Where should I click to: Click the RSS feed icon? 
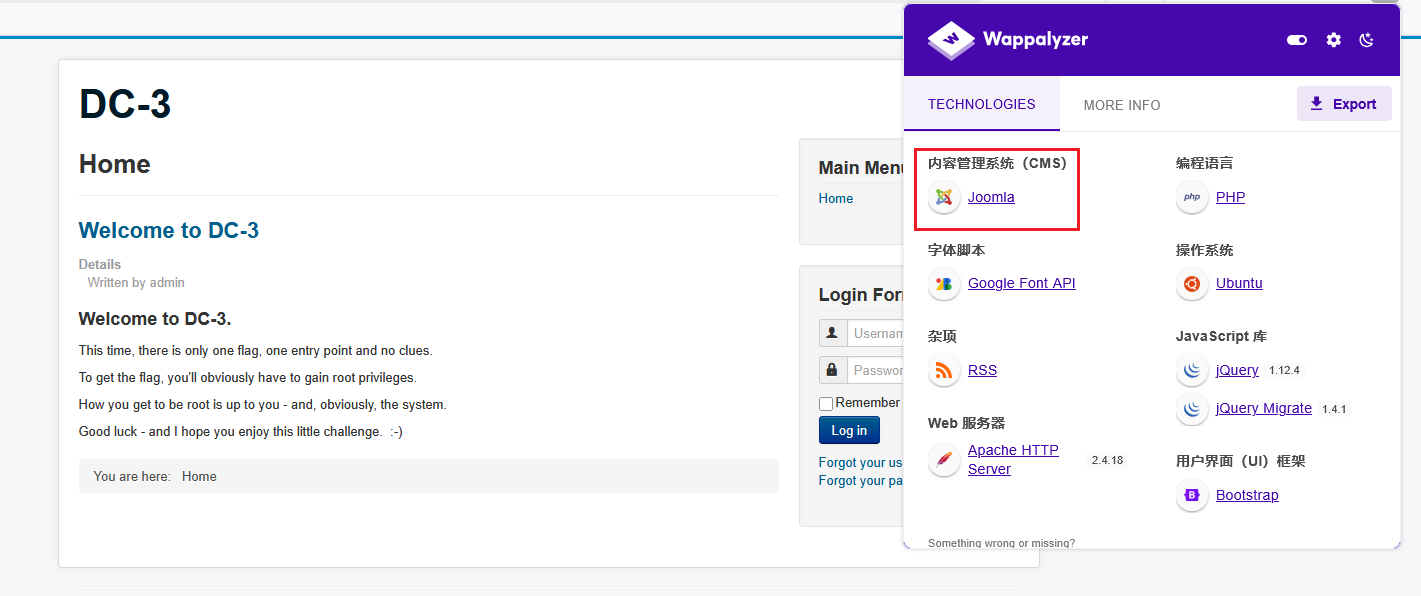[x=943, y=371]
